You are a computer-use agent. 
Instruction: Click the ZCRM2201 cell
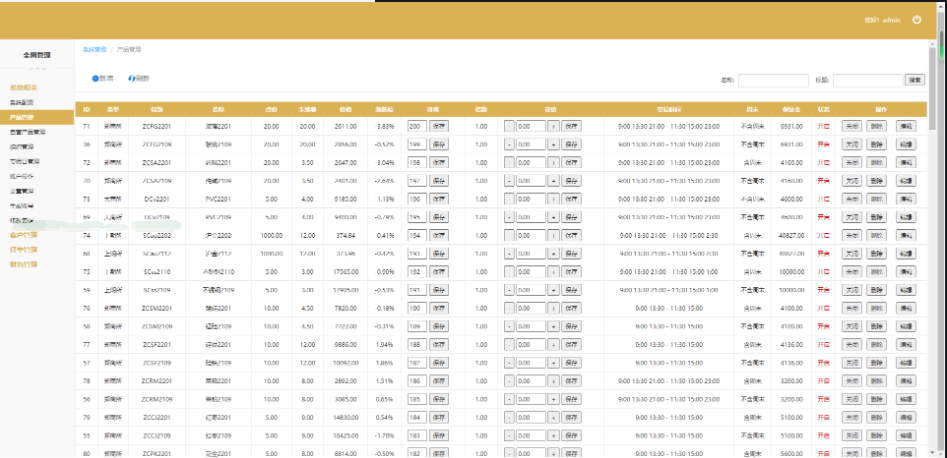tap(156, 381)
